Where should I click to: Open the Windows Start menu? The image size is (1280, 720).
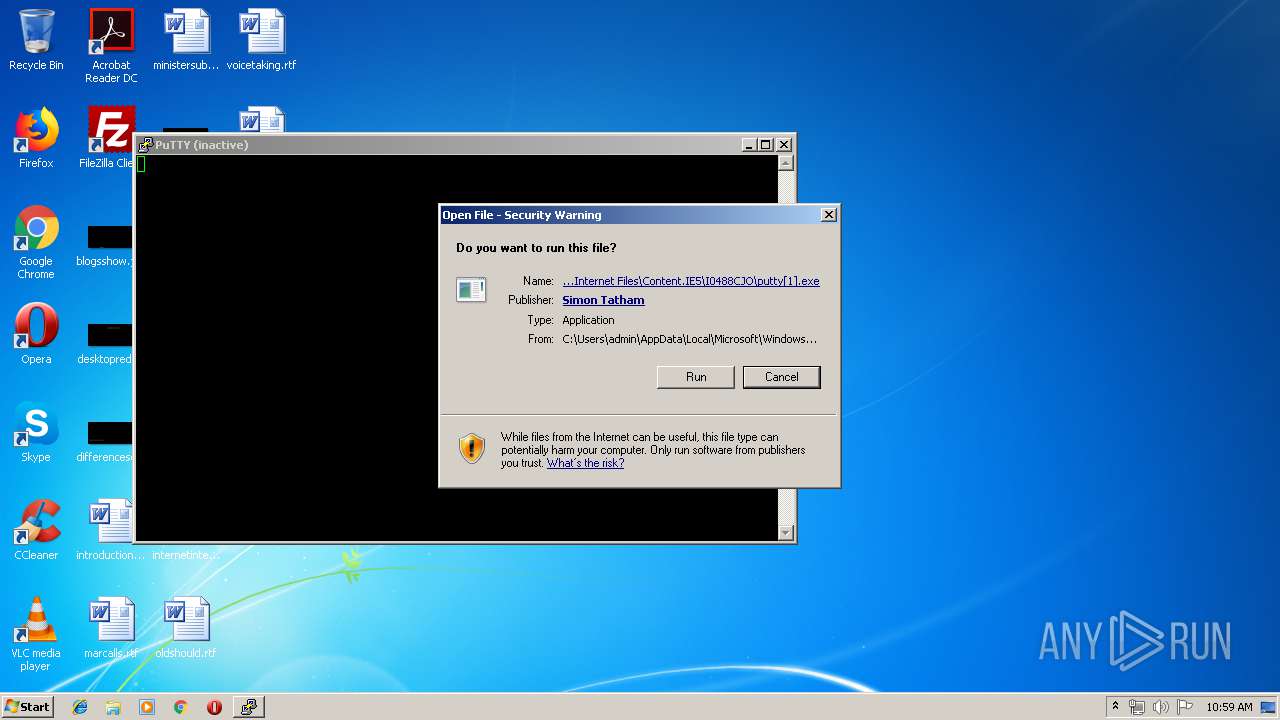coord(28,707)
